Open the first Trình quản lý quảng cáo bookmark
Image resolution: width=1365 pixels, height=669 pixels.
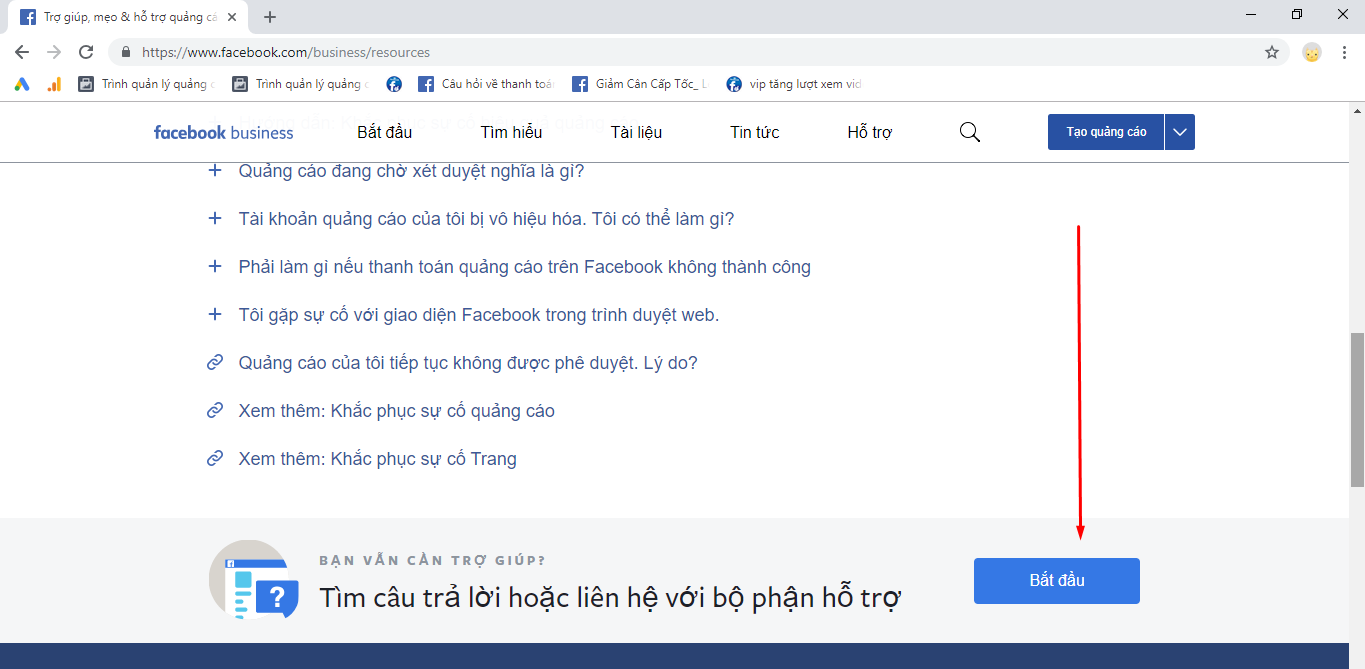(x=146, y=84)
